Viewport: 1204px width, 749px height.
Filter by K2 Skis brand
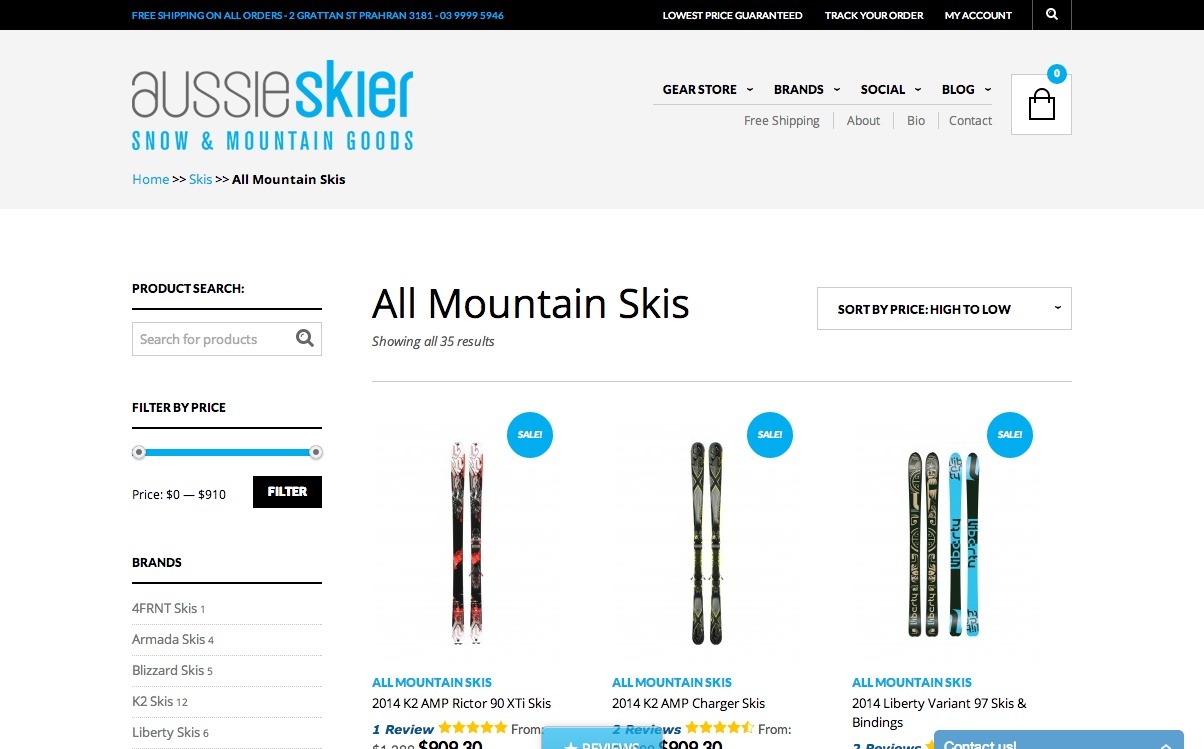tap(153, 701)
